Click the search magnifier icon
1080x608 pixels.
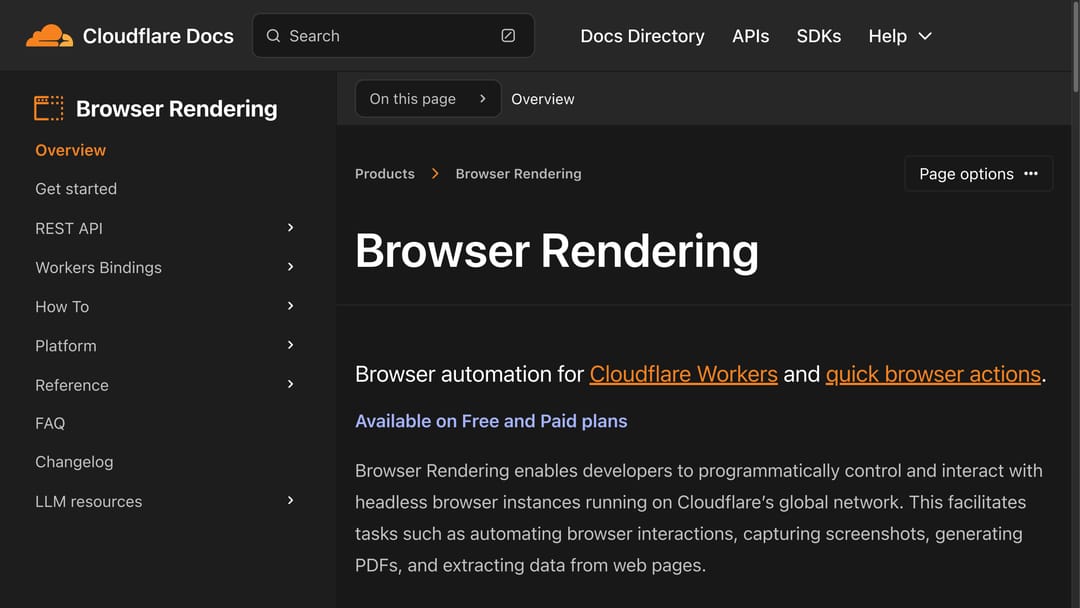pos(273,36)
